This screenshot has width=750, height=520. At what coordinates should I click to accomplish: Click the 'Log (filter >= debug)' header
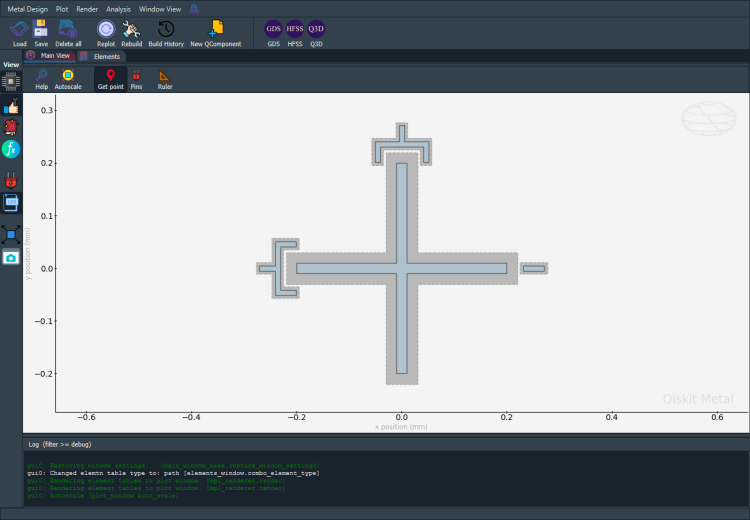click(x=60, y=444)
